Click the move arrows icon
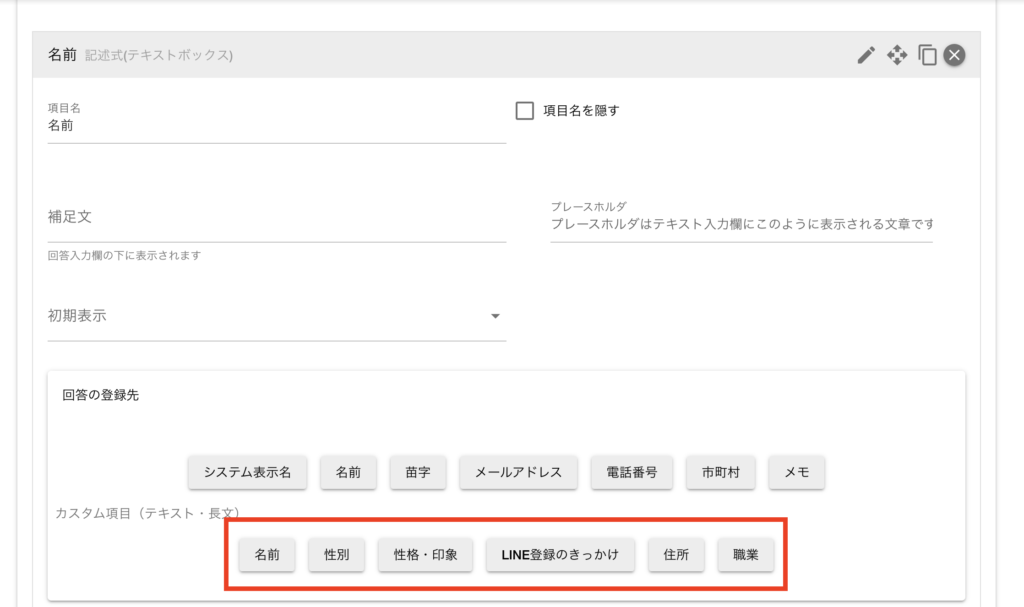 [897, 55]
